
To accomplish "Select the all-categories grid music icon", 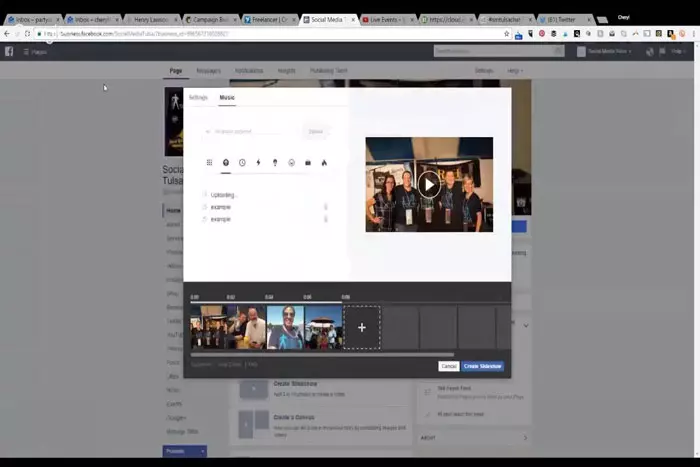I will pyautogui.click(x=209, y=163).
